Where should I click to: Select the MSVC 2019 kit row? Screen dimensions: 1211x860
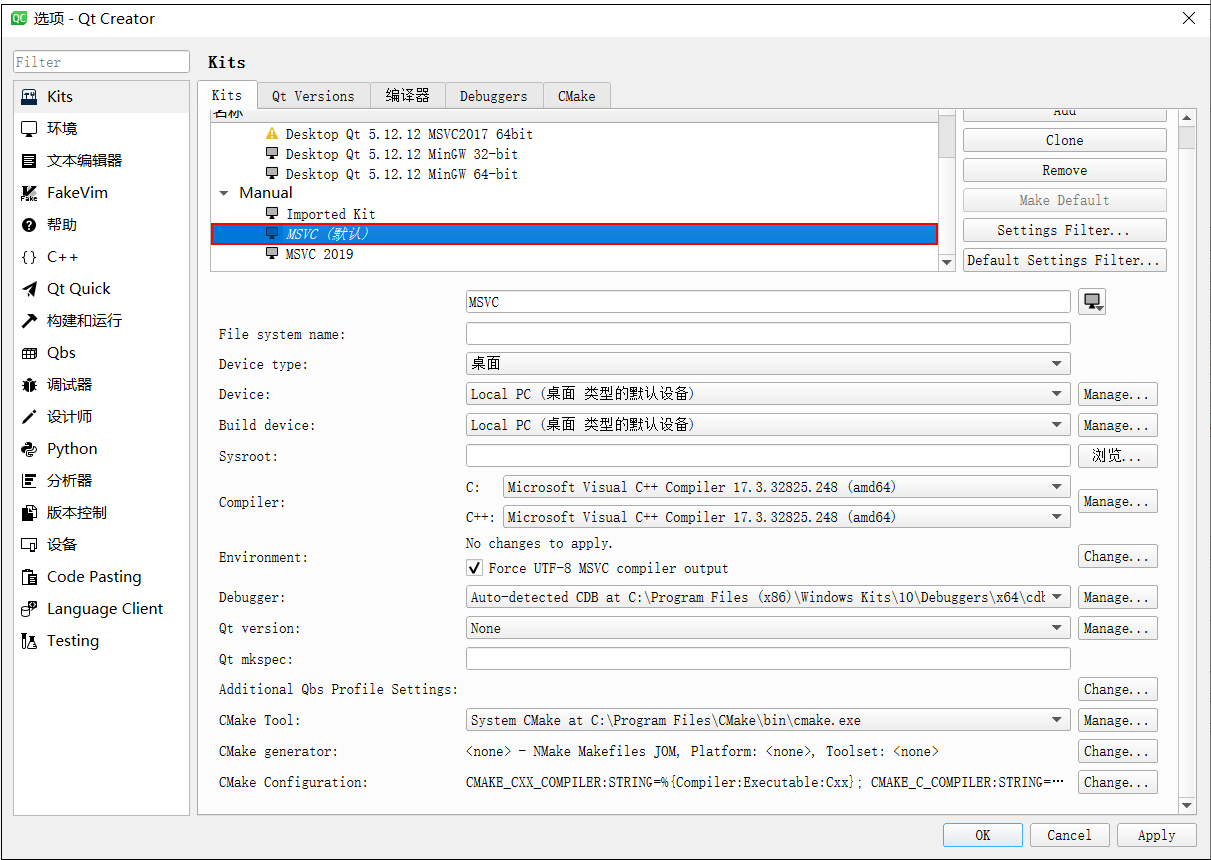pyautogui.click(x=575, y=254)
